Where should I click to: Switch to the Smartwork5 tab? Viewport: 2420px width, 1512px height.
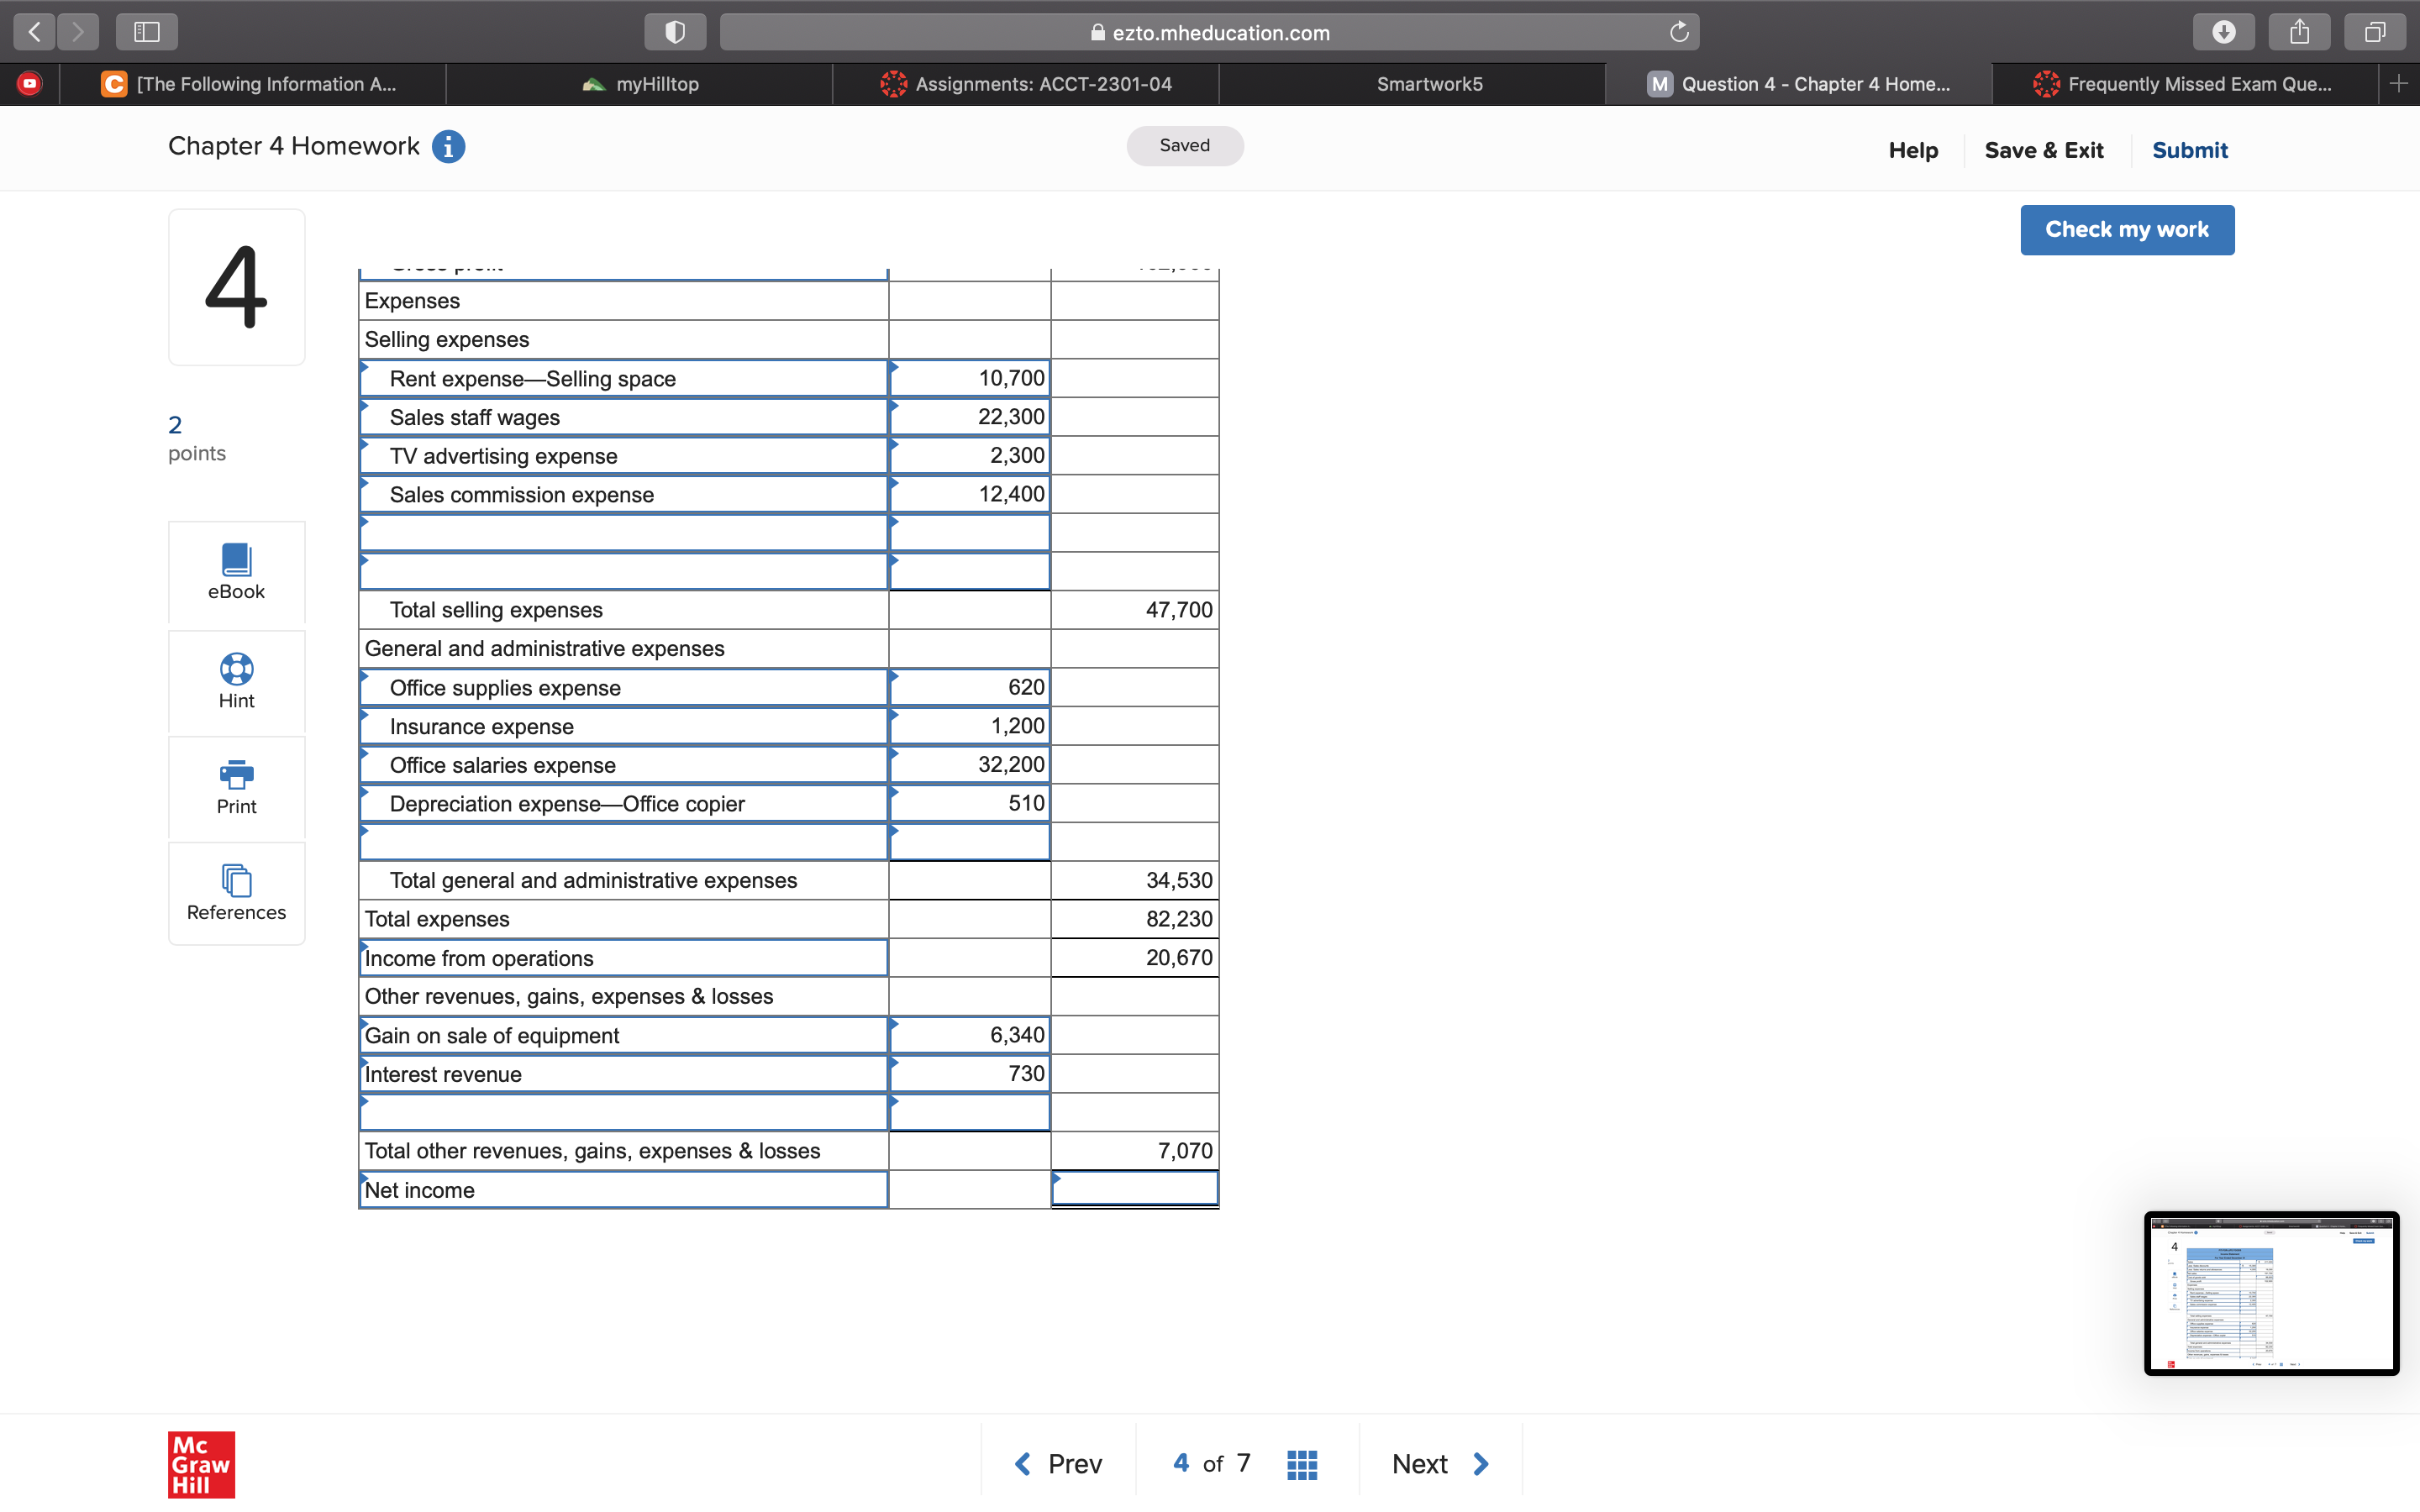1429,84
